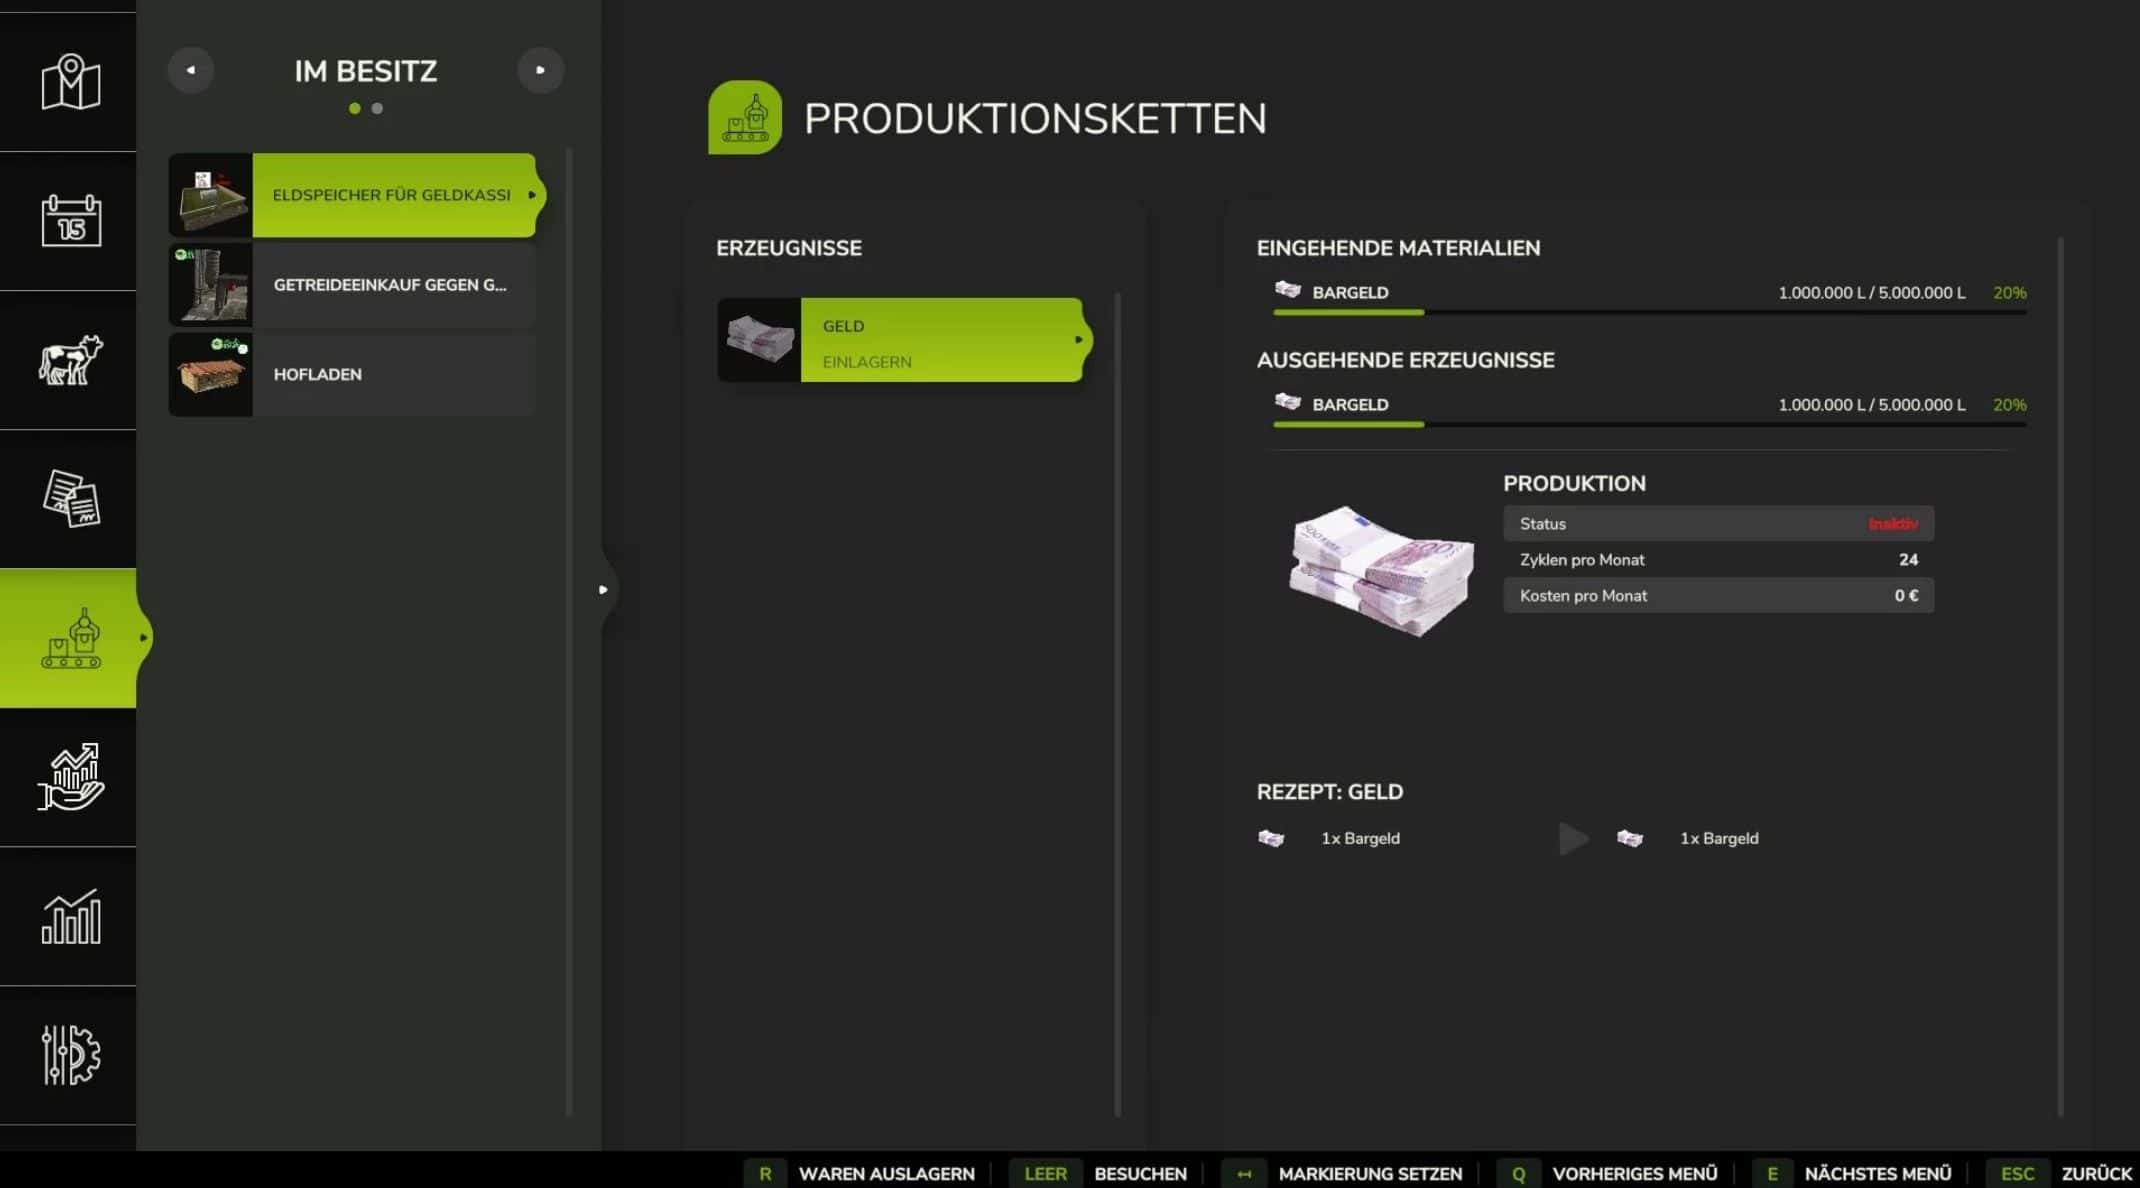Image resolution: width=2140 pixels, height=1188 pixels.
Task: Click Bargeld incoming materials fill bar
Action: point(1648,312)
